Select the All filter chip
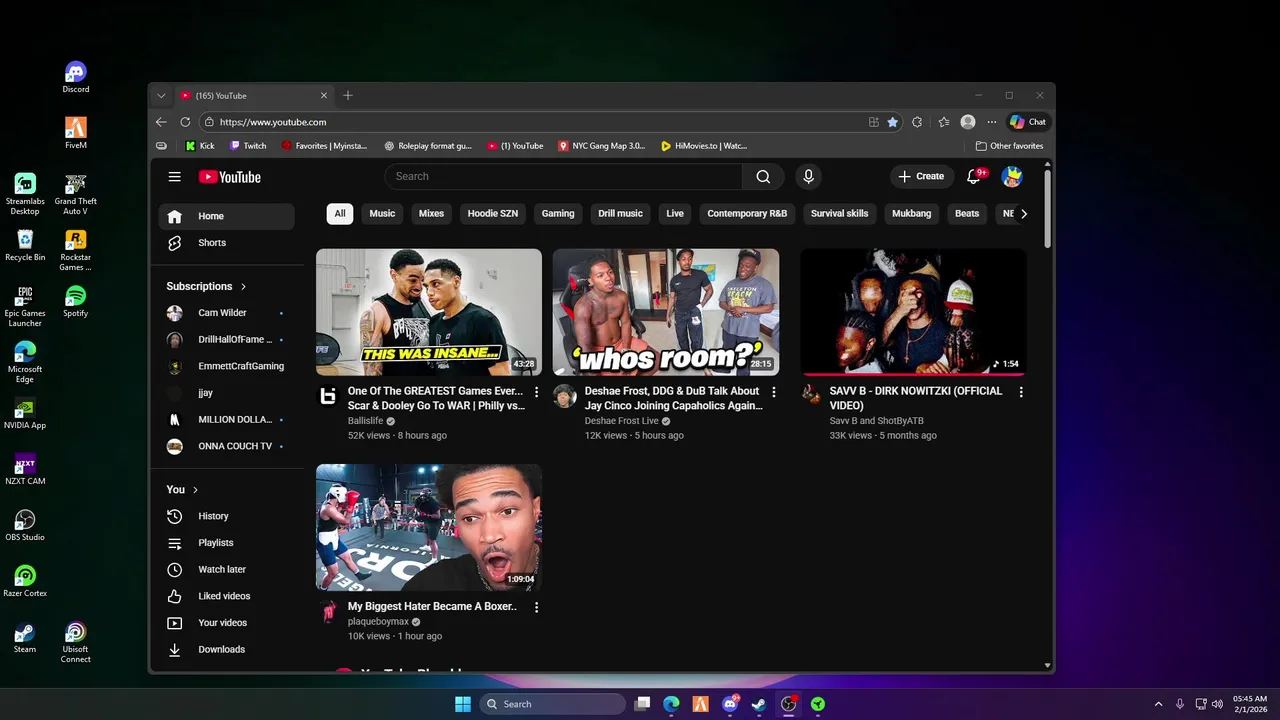Screen dimensions: 1280x720 tap(340, 214)
